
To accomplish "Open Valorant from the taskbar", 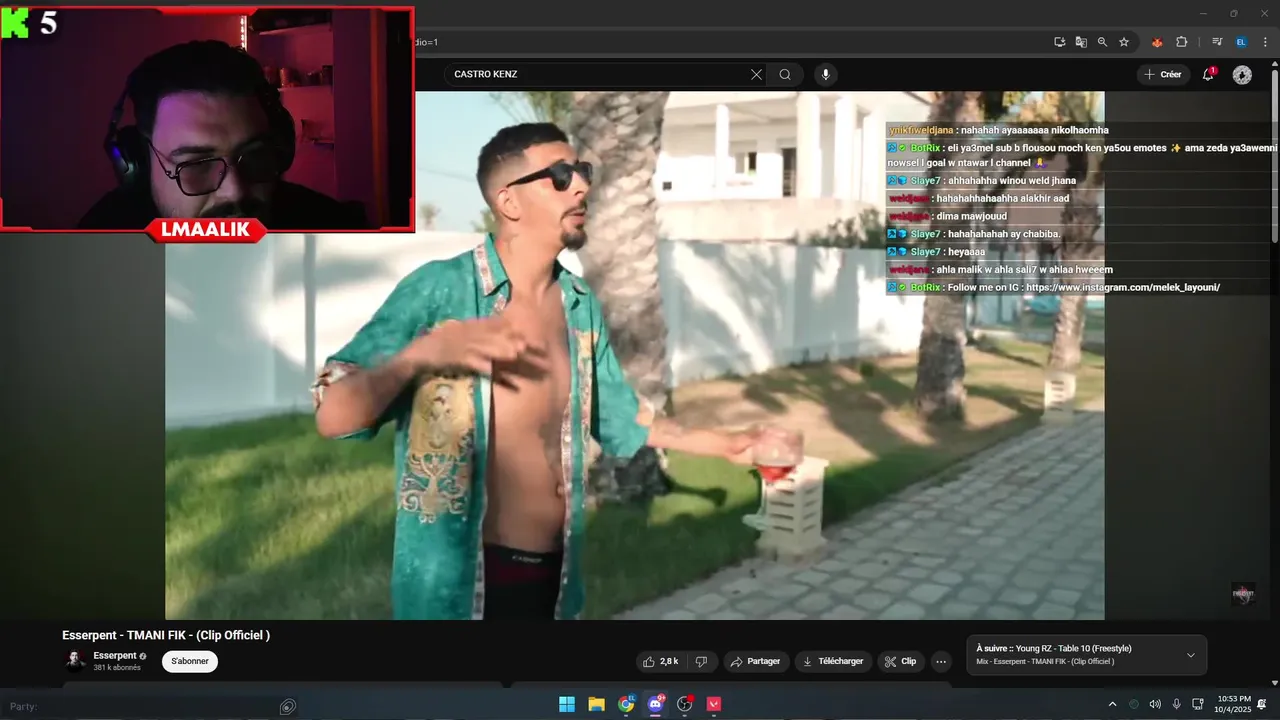I will (x=714, y=704).
